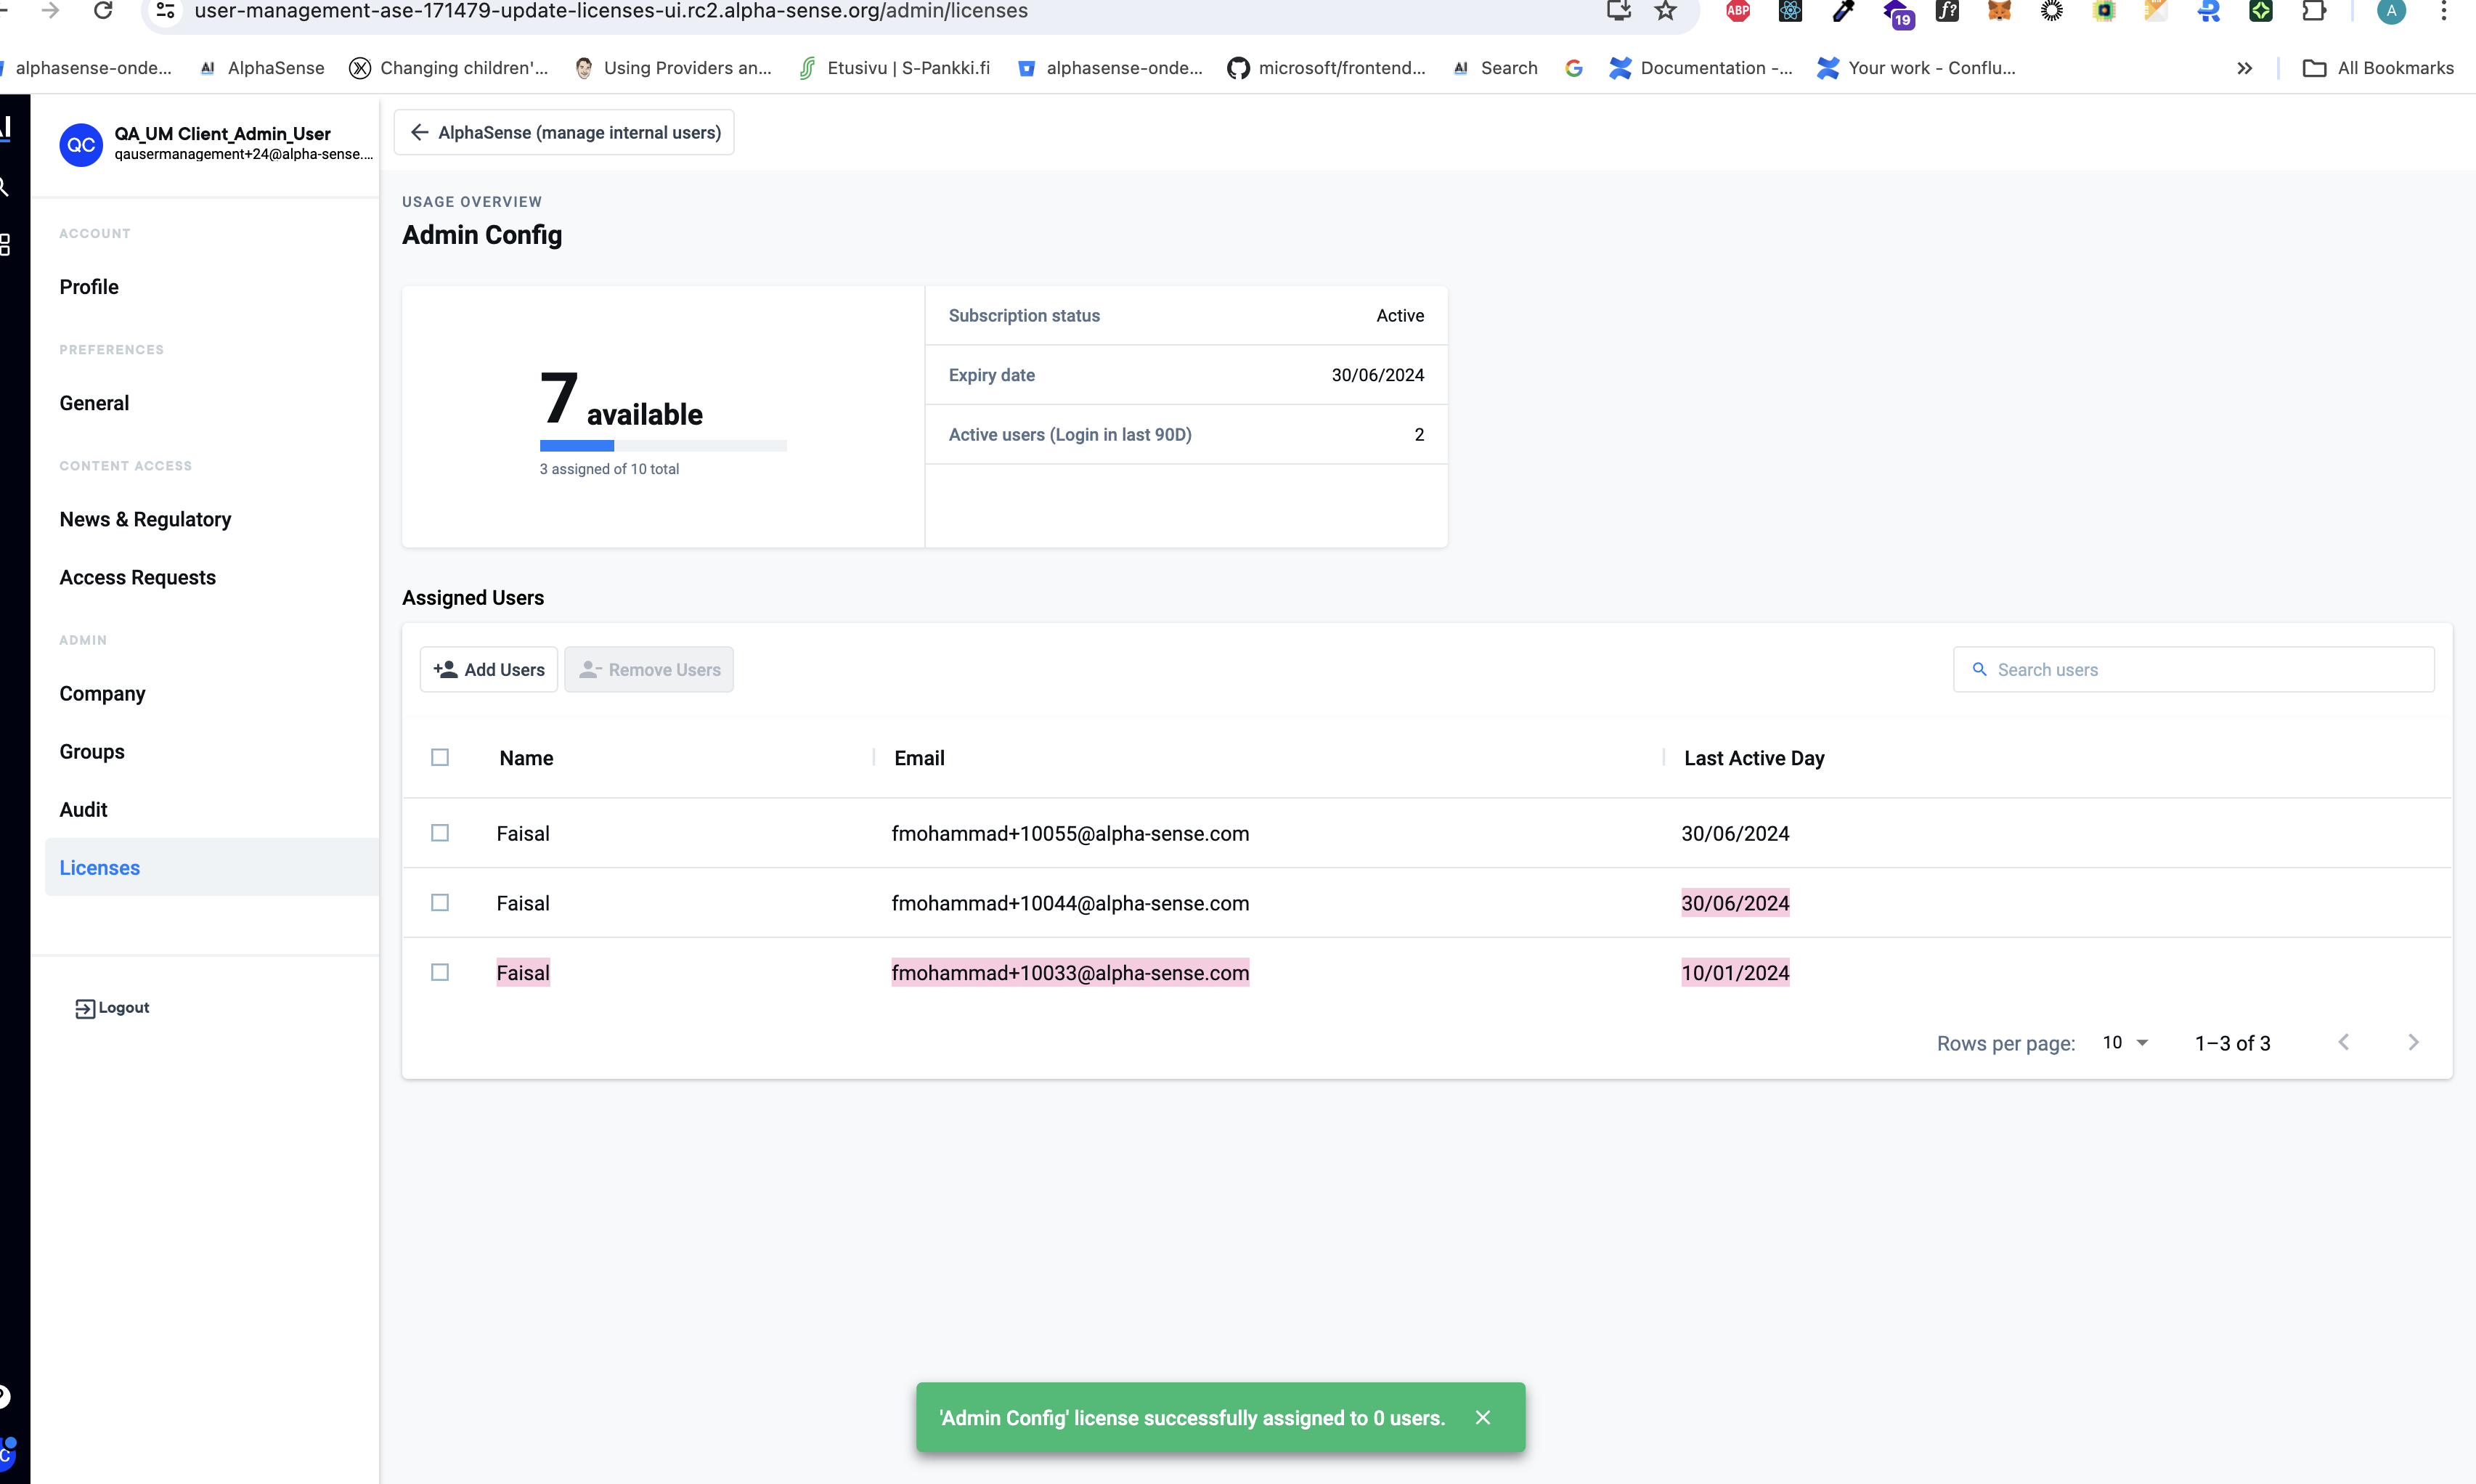View site information icon in address bar
This screenshot has width=2476, height=1484.
[x=166, y=11]
